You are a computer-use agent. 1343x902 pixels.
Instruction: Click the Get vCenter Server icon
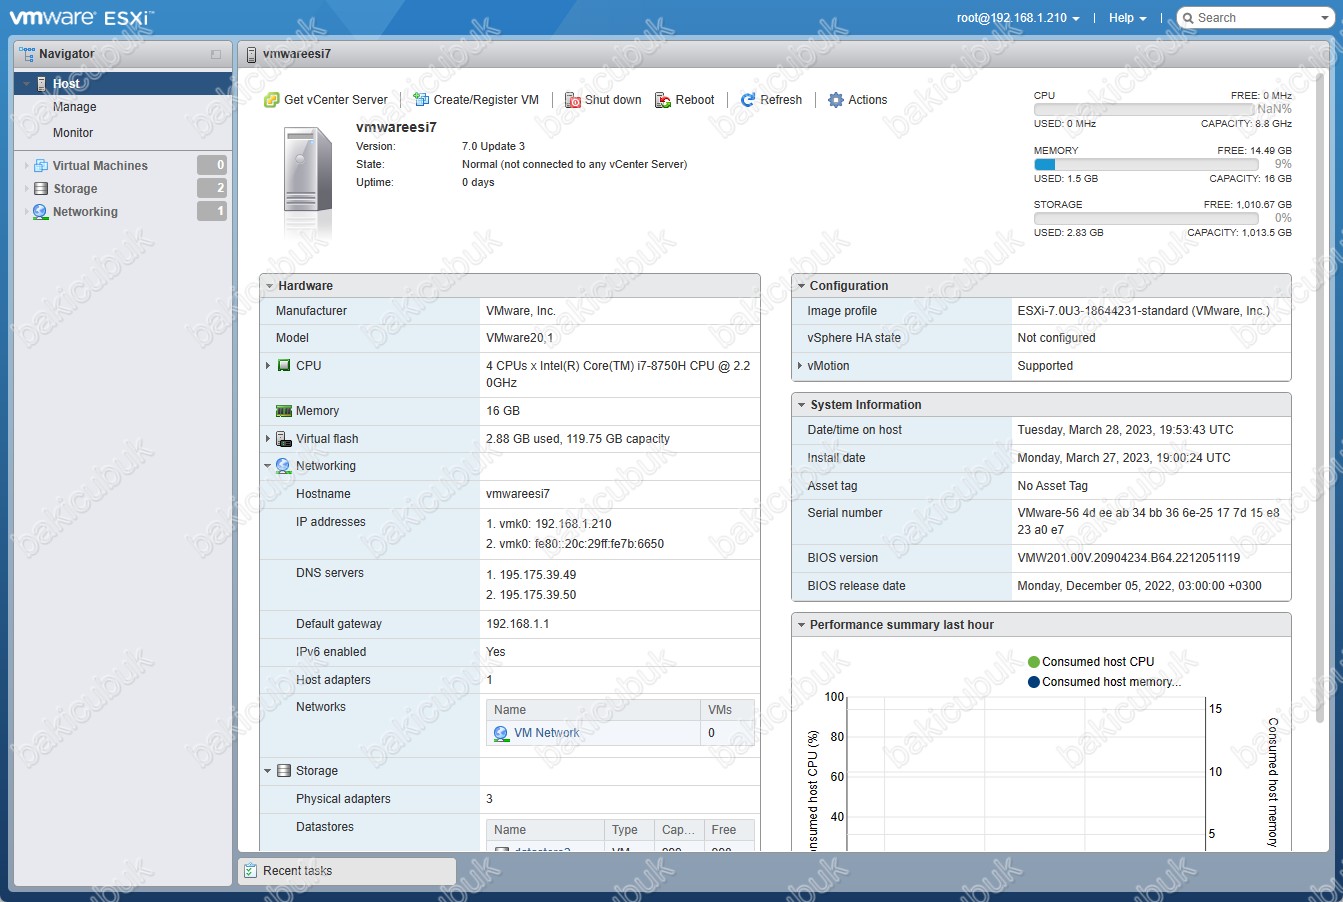click(x=271, y=100)
